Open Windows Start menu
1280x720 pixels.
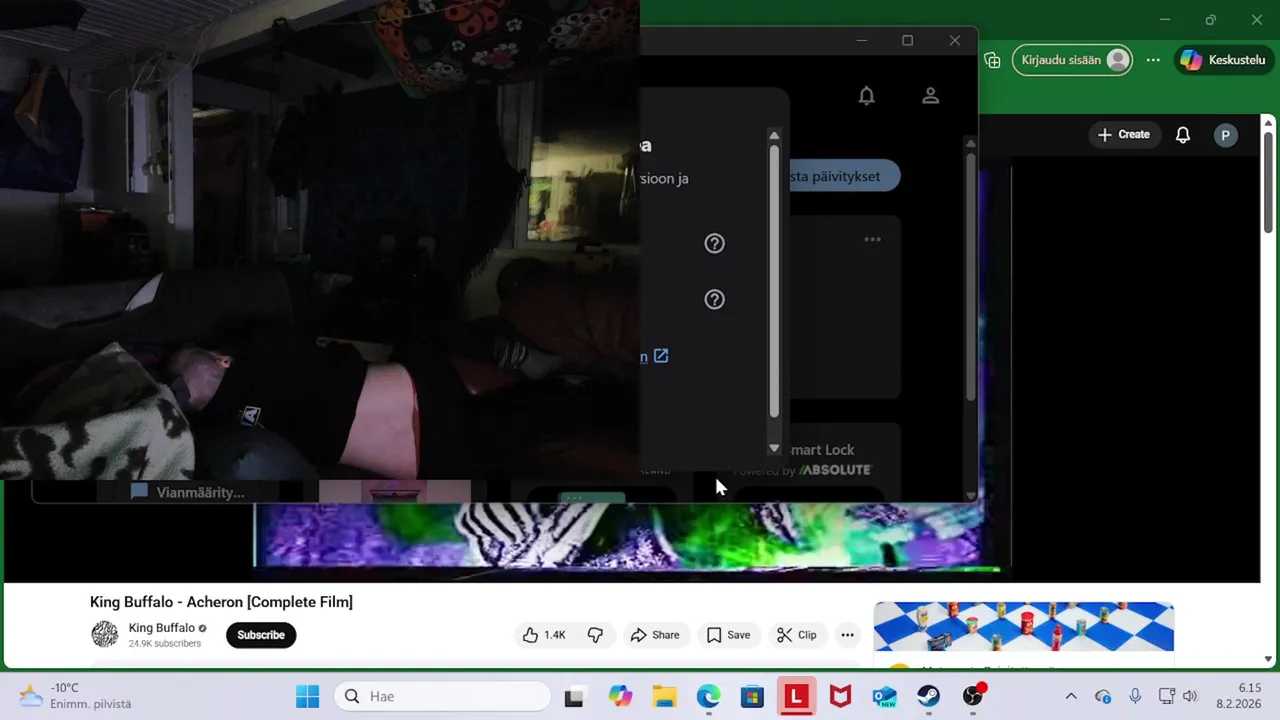307,696
